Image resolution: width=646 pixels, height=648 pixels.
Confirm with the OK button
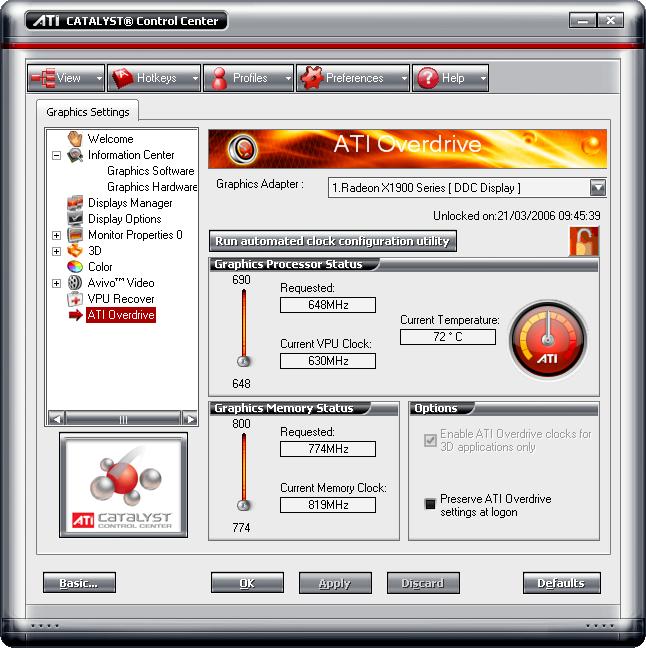point(247,583)
